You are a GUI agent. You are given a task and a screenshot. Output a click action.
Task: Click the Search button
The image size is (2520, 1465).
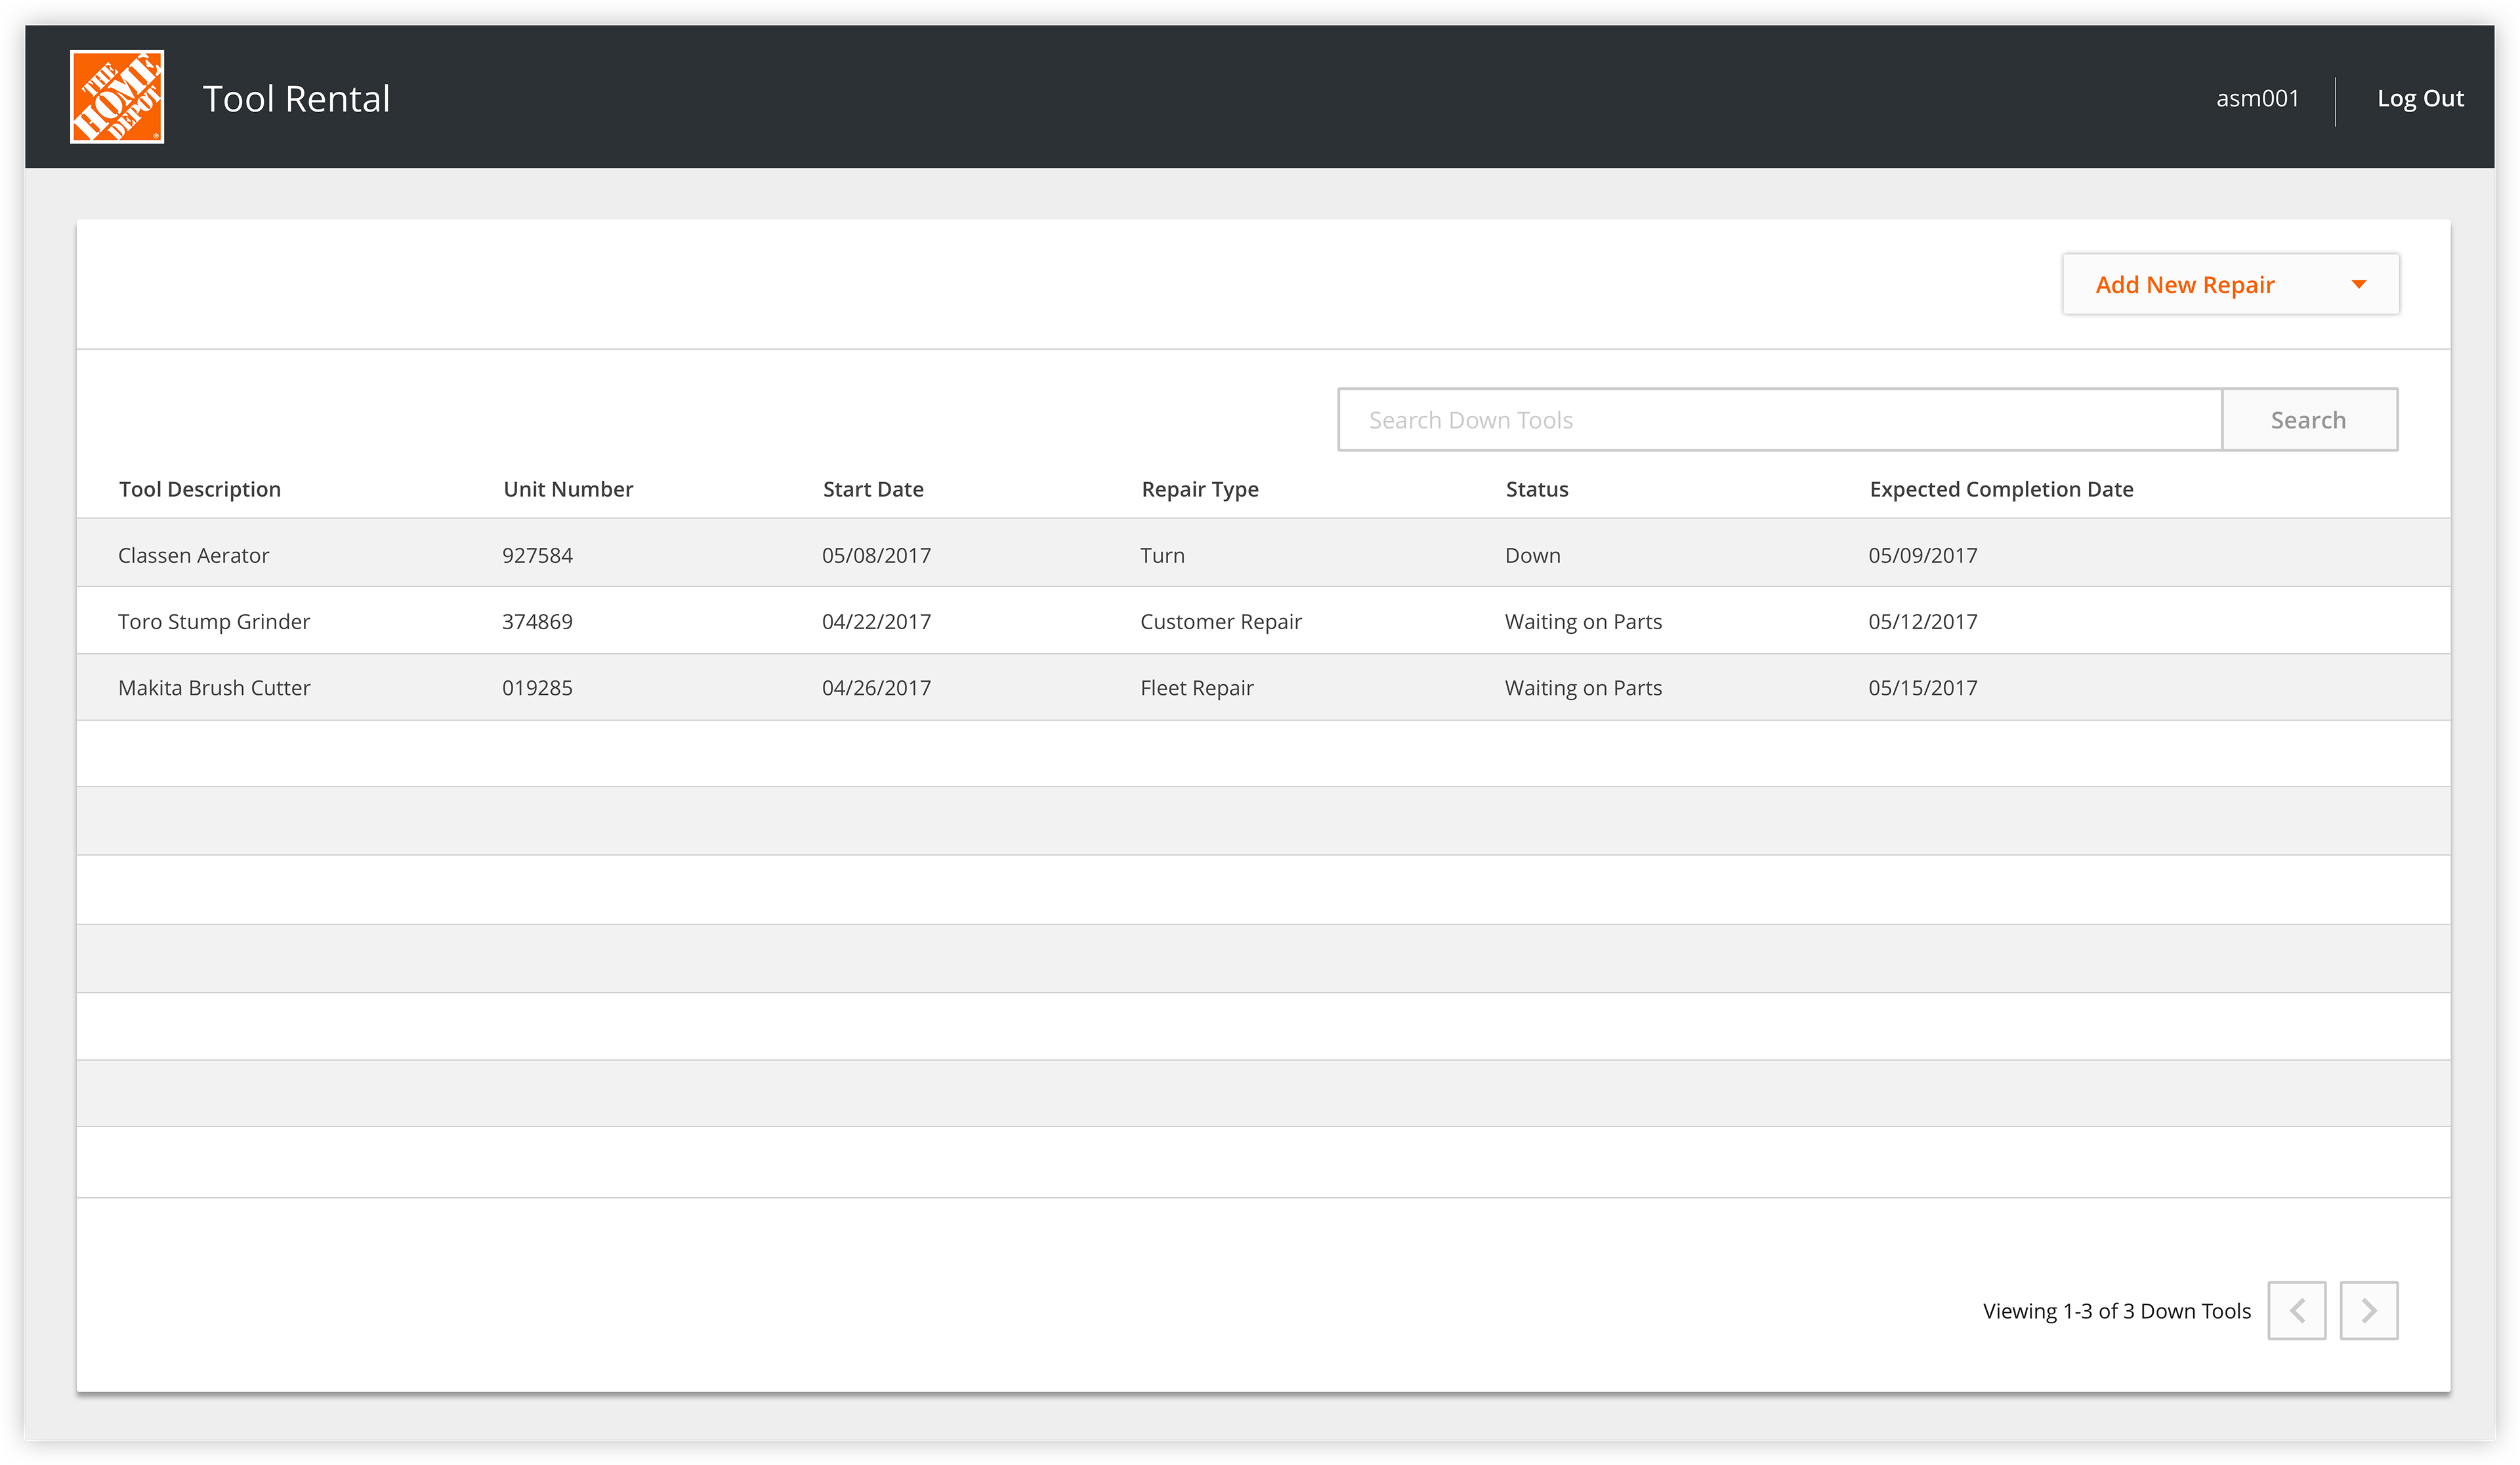coord(2308,420)
